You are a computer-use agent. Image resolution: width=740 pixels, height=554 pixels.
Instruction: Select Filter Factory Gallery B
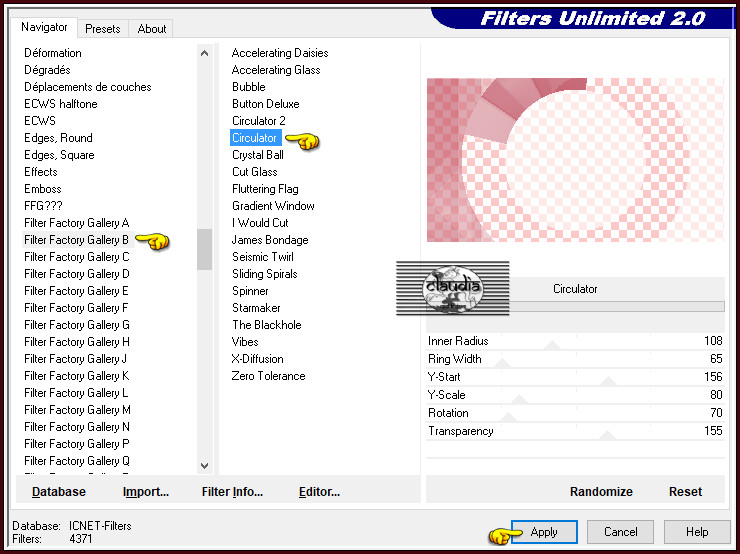pyautogui.click(x=76, y=240)
